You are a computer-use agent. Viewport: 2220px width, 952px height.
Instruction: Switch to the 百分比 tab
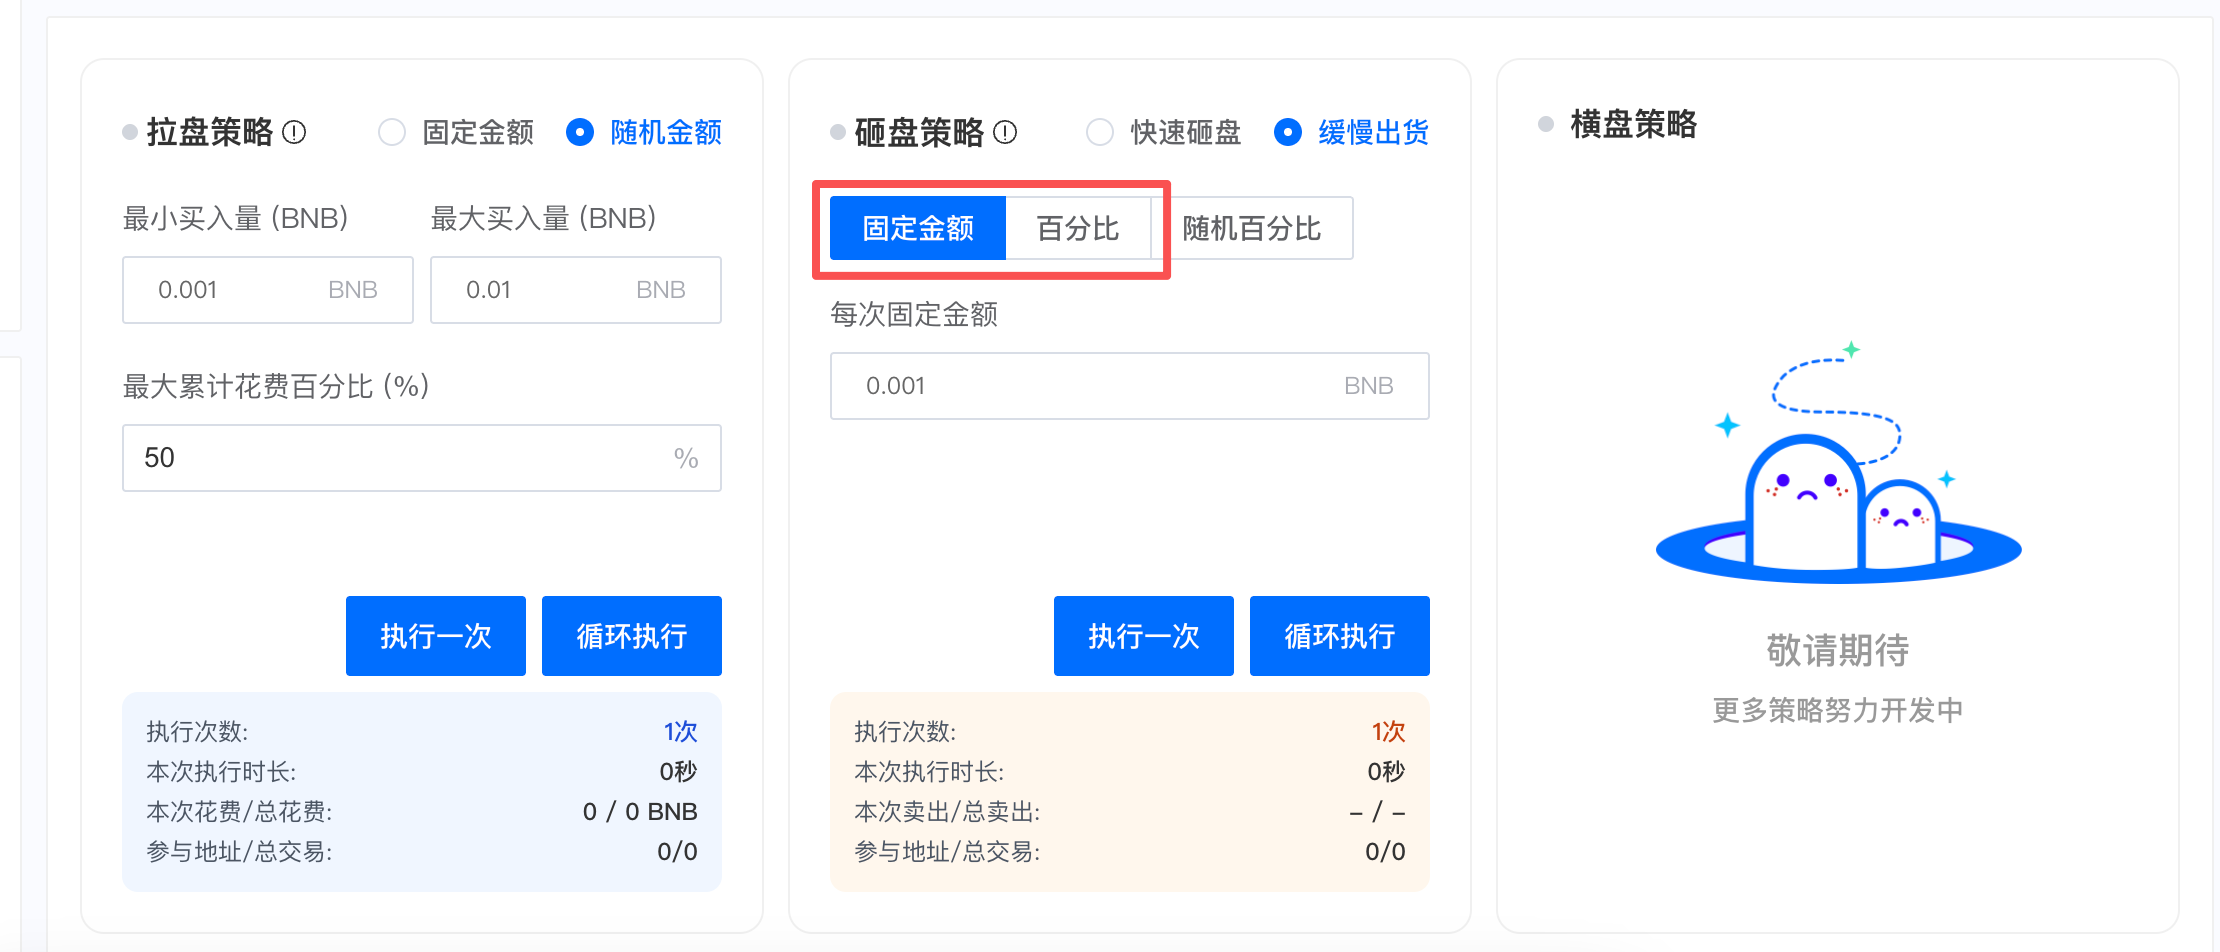(1078, 228)
